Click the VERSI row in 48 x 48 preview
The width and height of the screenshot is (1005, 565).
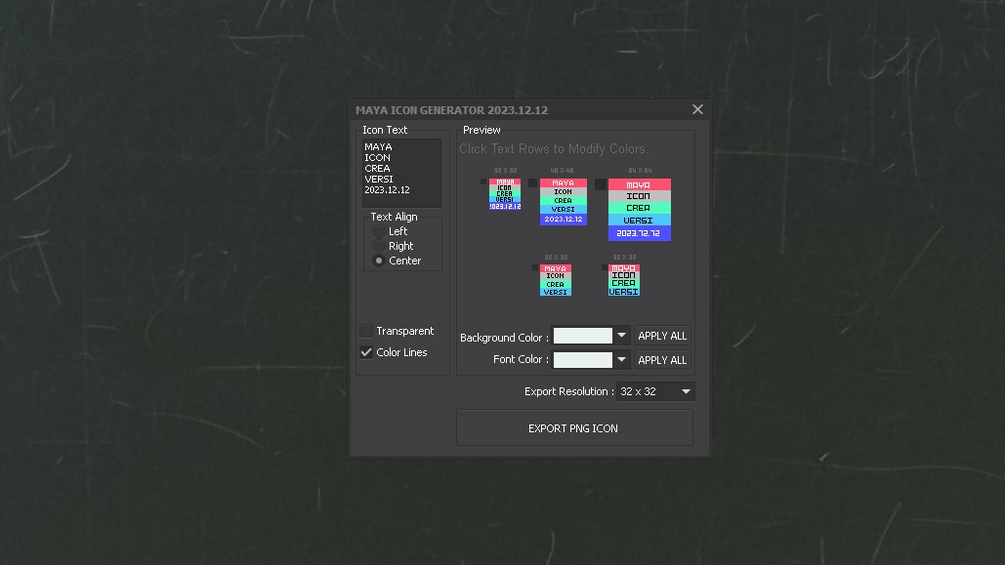coord(563,209)
